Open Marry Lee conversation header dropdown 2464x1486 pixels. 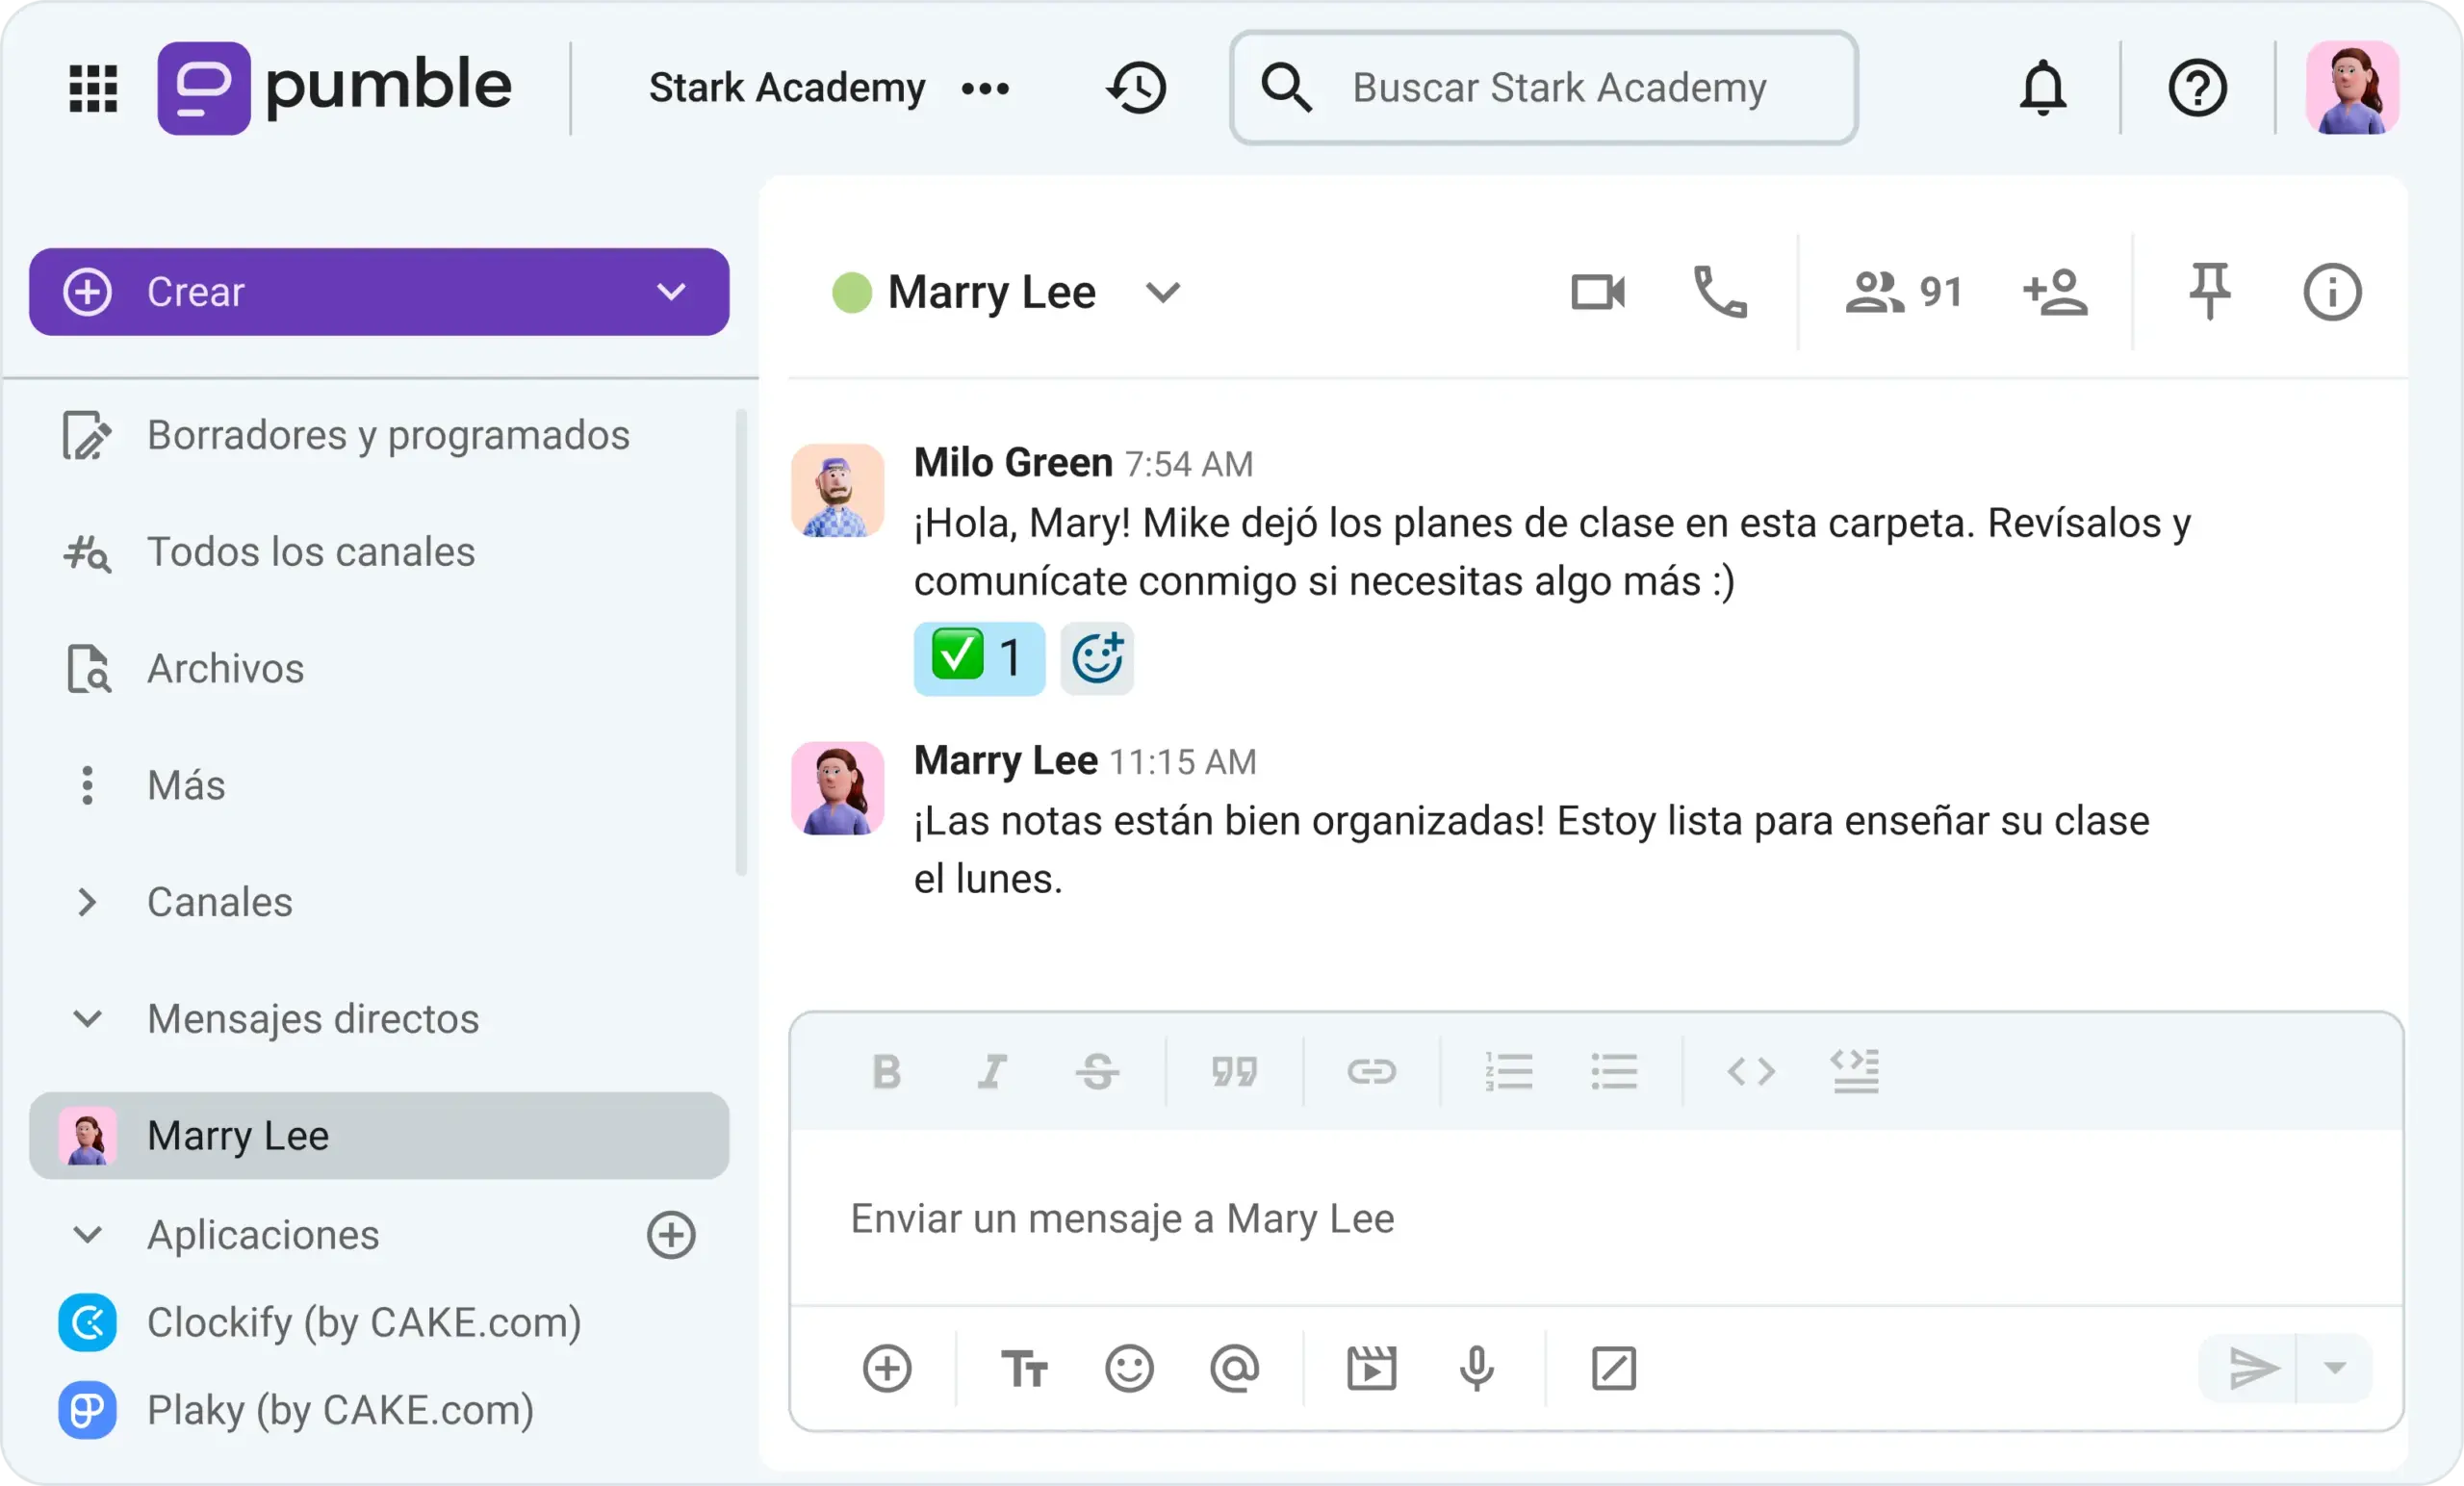[x=1162, y=293]
